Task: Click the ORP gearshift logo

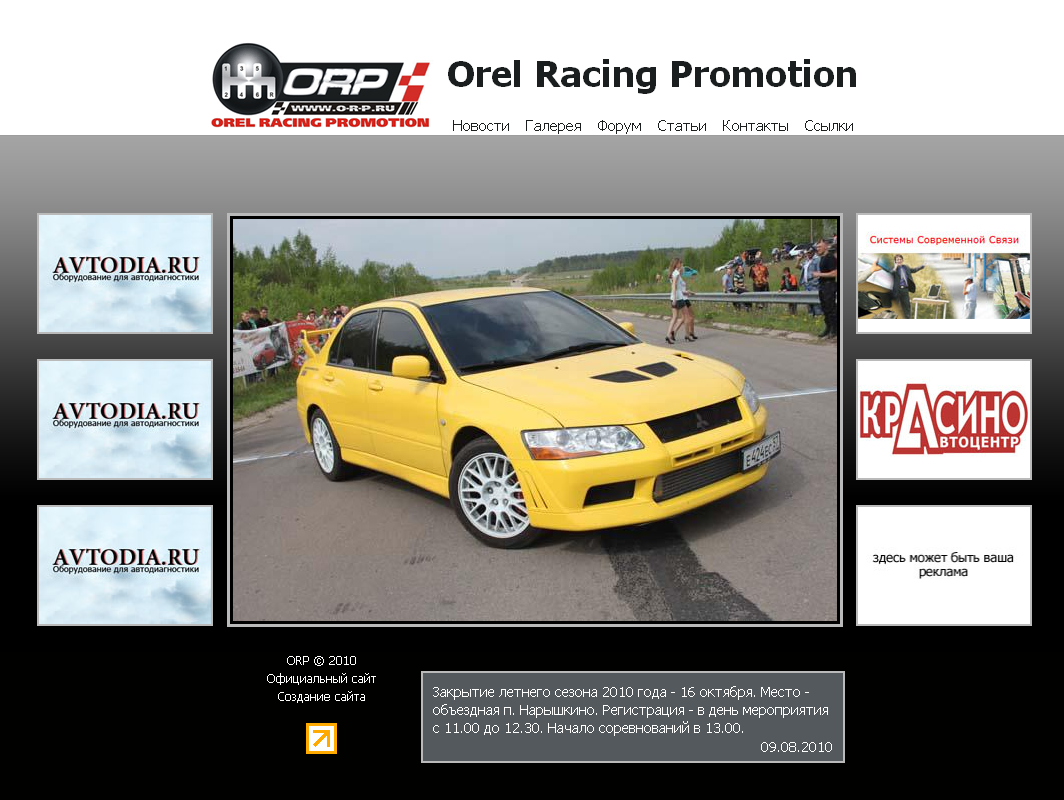Action: pyautogui.click(x=320, y=86)
